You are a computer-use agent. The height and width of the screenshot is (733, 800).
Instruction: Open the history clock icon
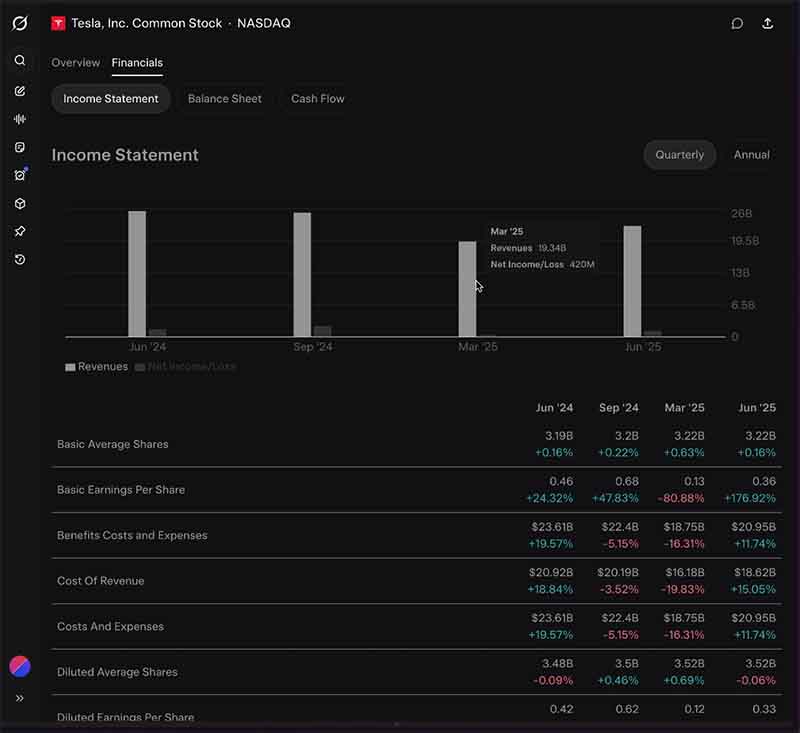(x=19, y=260)
